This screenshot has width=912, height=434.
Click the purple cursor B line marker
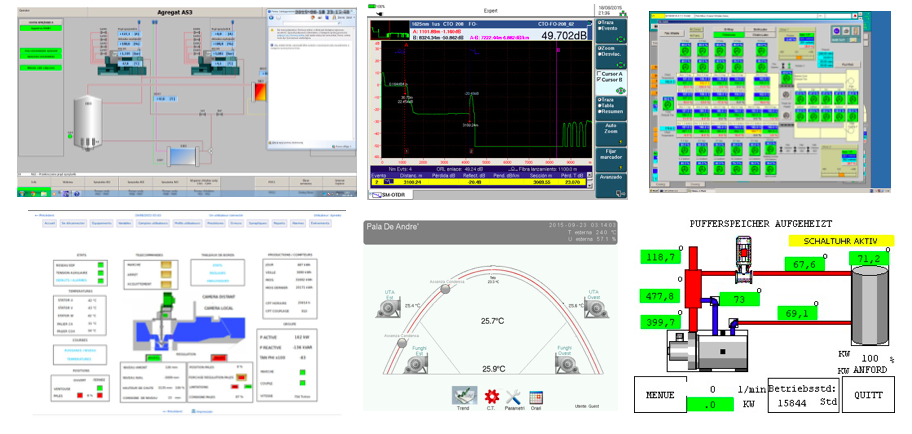tap(557, 51)
